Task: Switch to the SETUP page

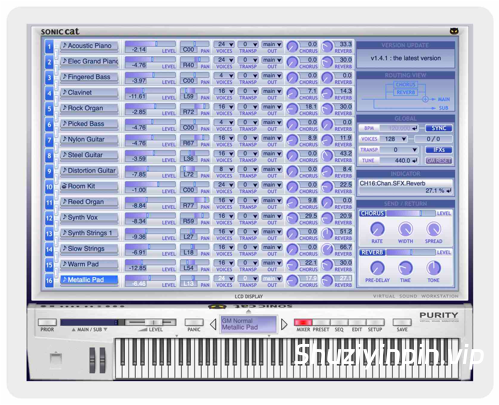Action: click(375, 322)
